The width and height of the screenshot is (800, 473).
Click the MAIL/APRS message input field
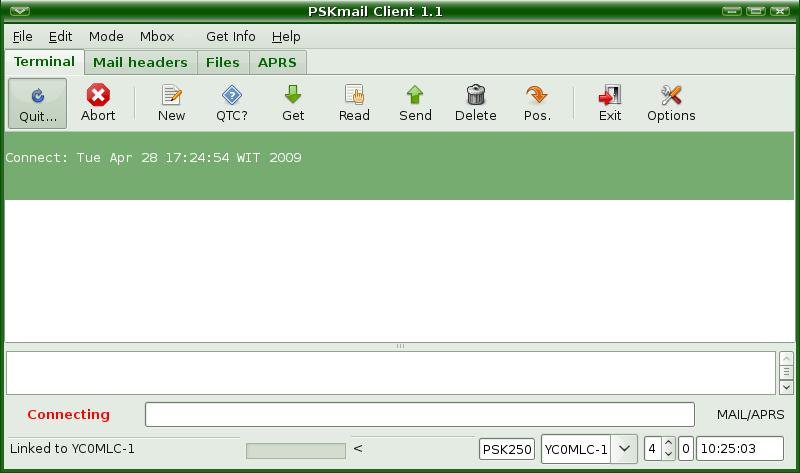419,414
